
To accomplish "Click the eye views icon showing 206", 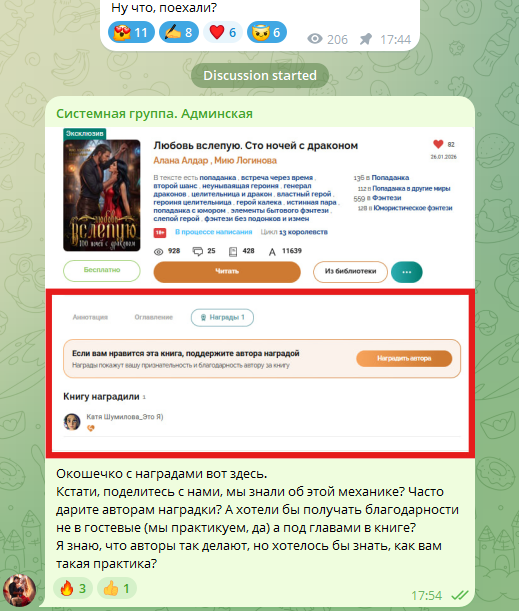I will [315, 39].
